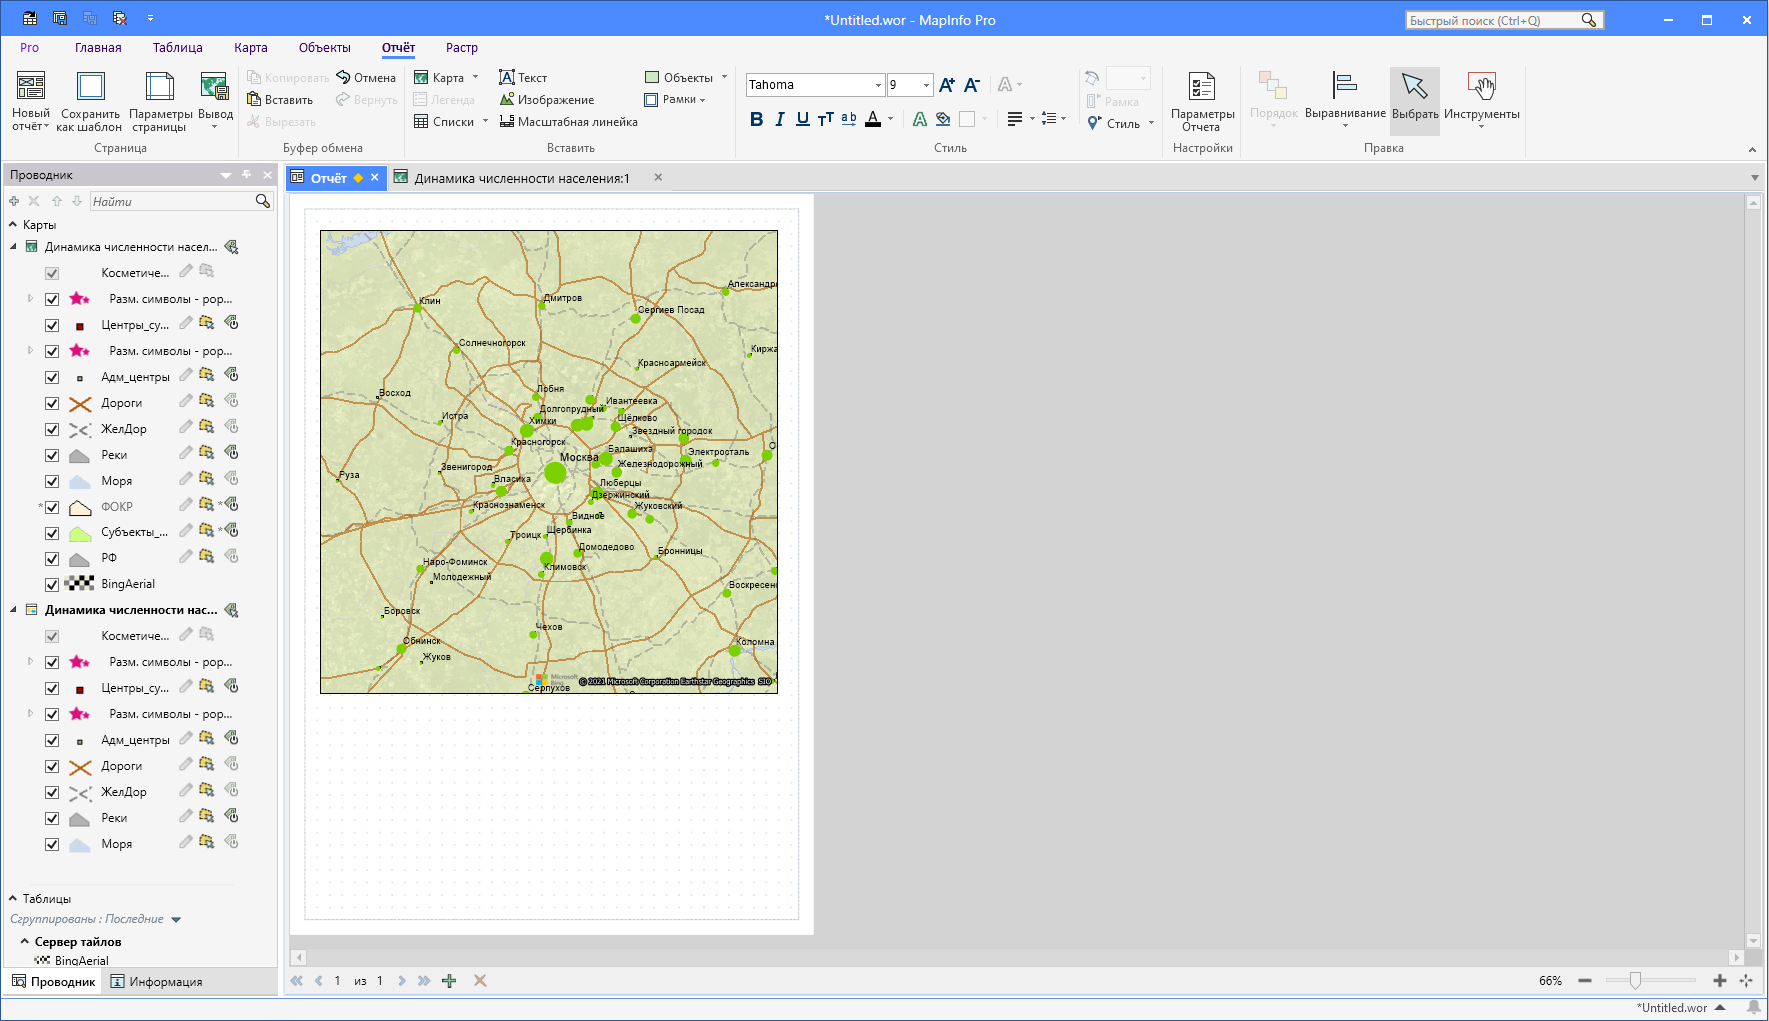Click Save as Template icon

[x=90, y=99]
